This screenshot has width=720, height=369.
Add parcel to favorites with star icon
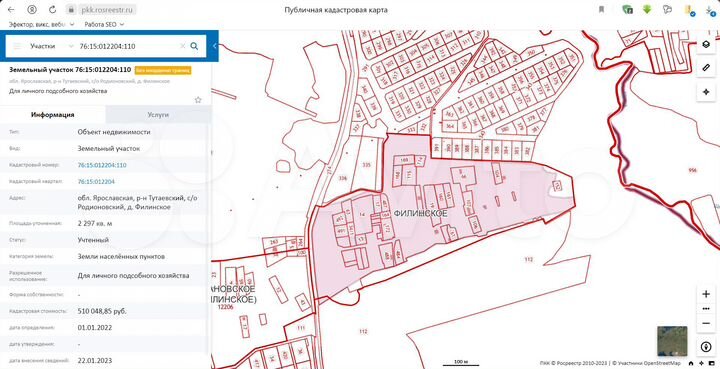click(198, 100)
